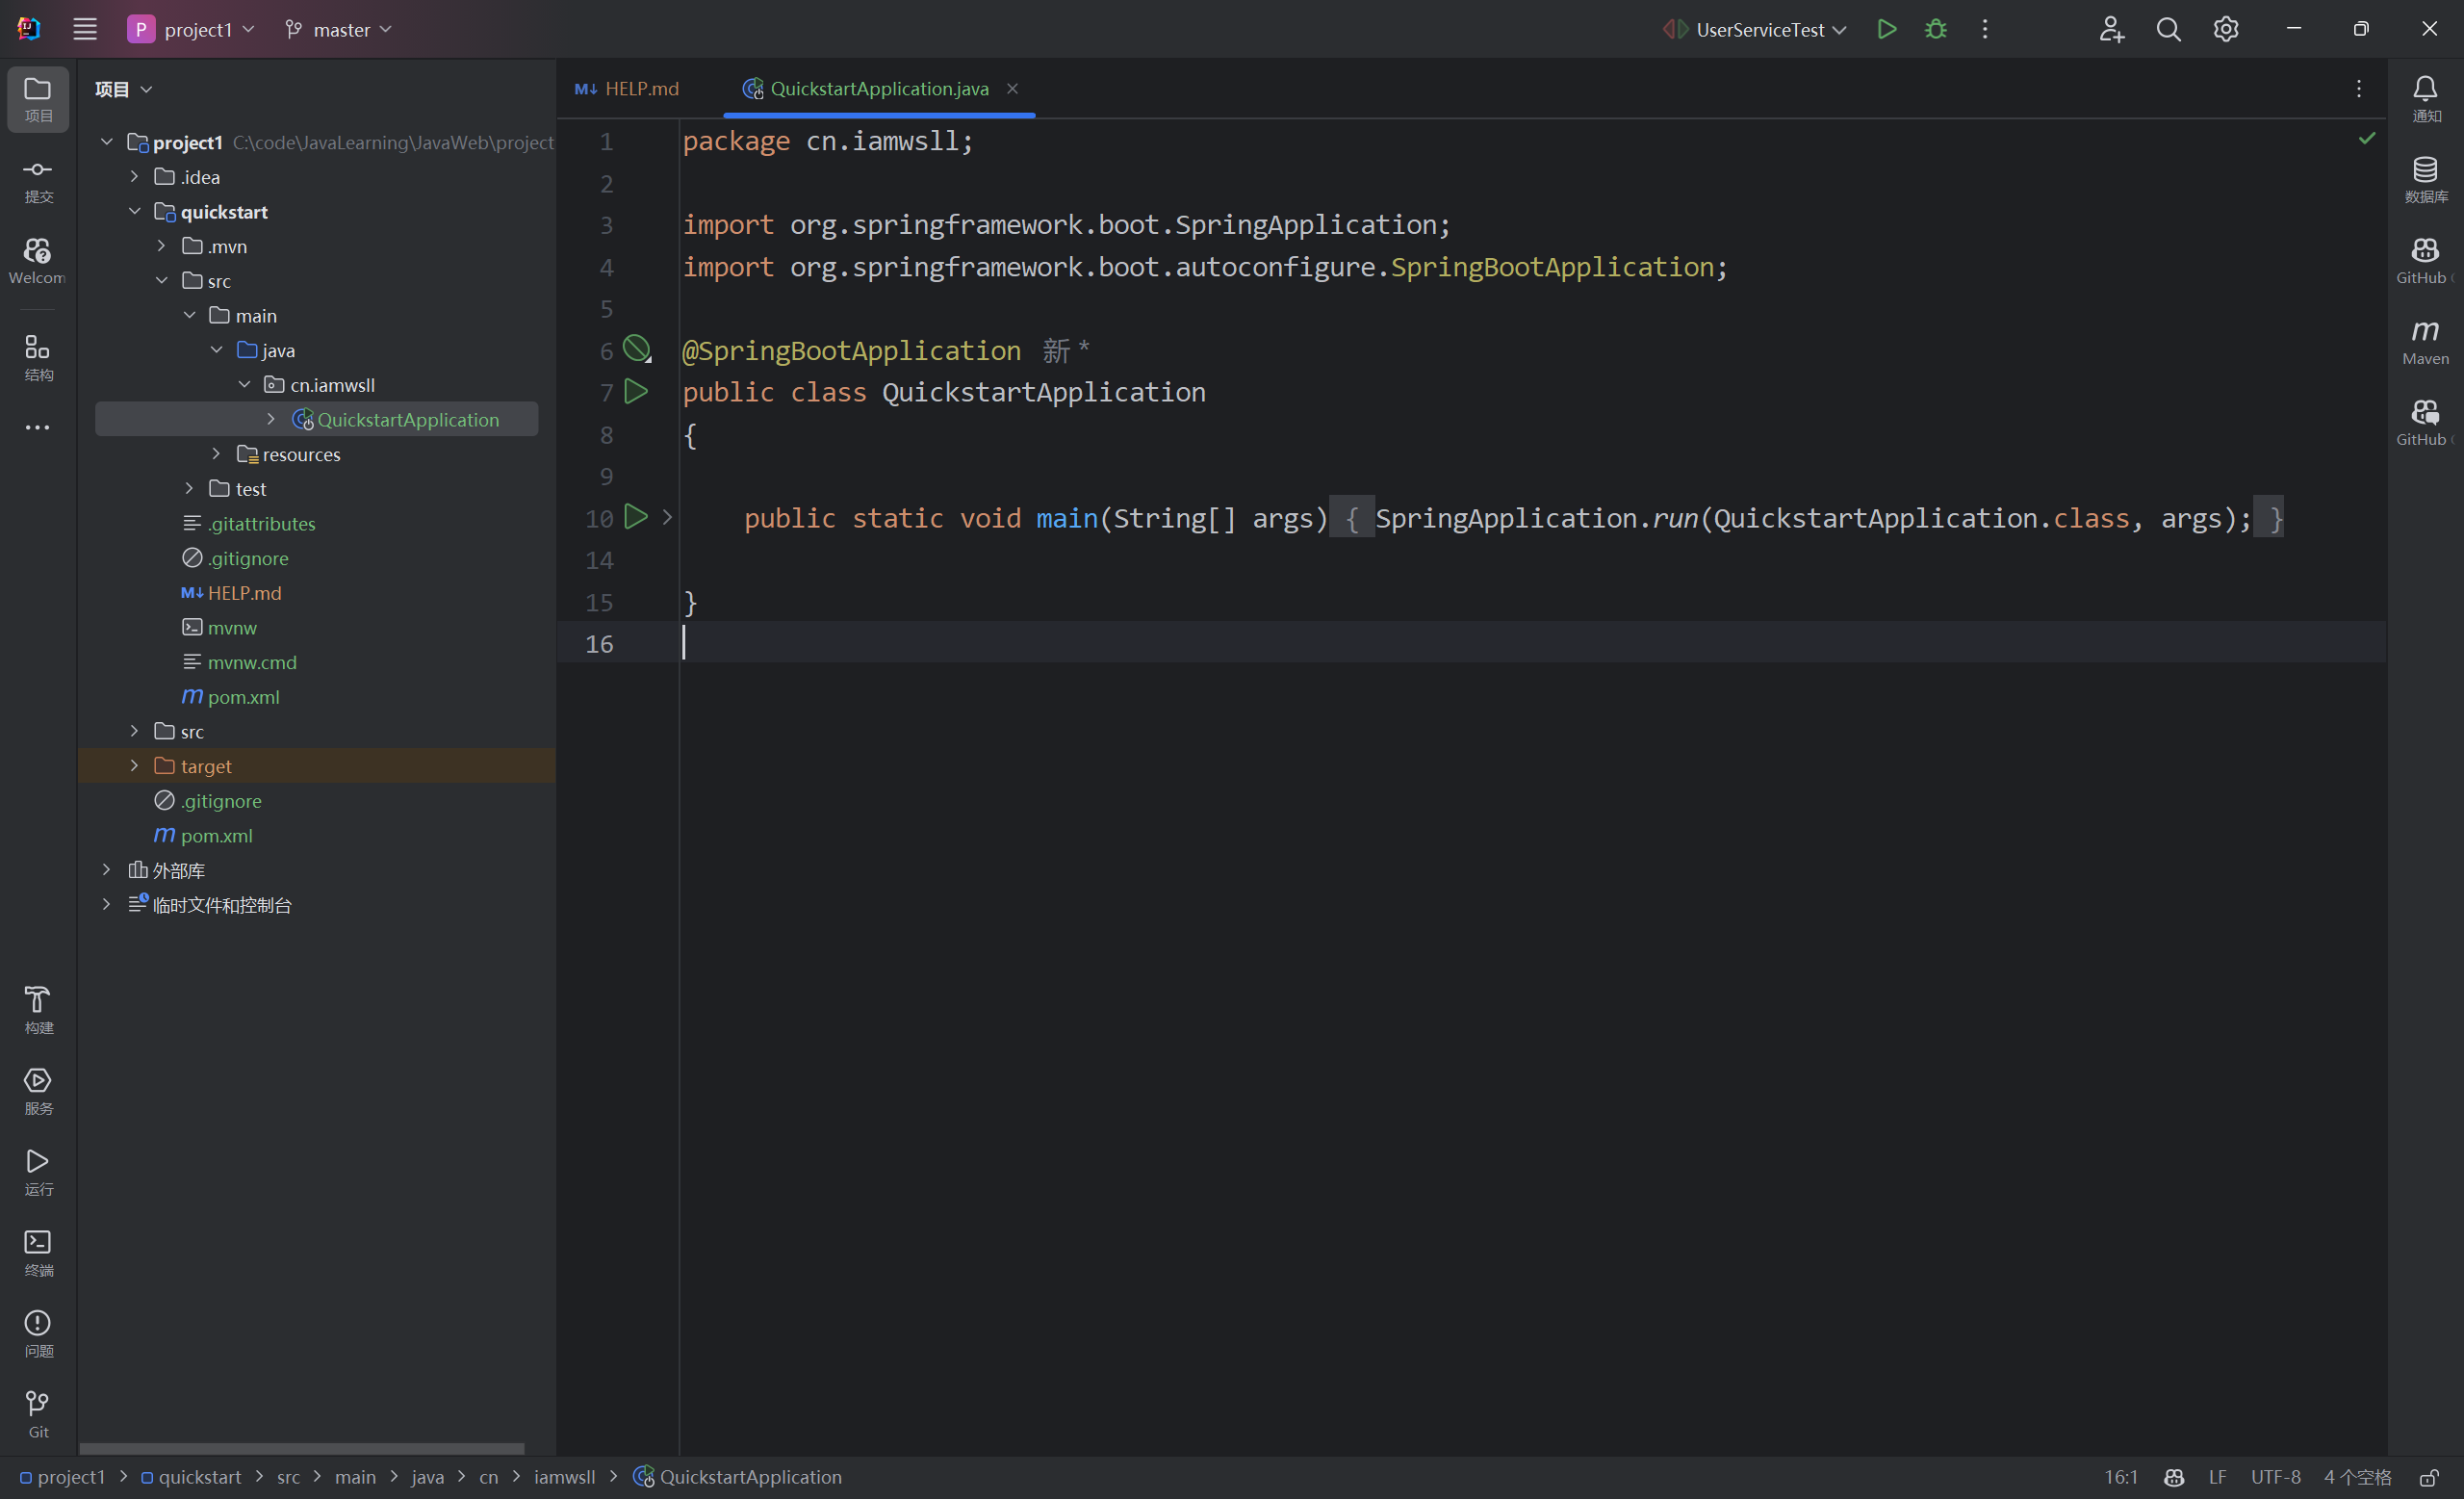Click the project tree horizontal scrollbar
Image resolution: width=2464 pixels, height=1500 pixels.
[301, 1448]
